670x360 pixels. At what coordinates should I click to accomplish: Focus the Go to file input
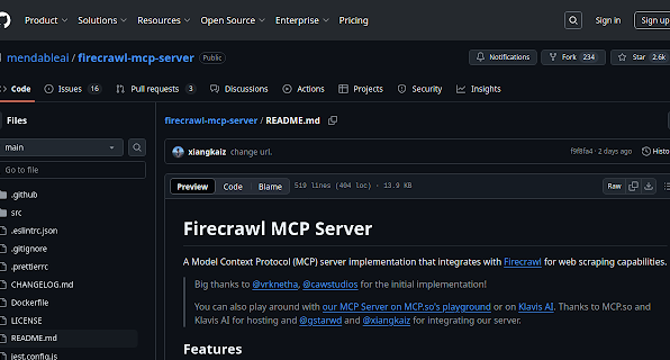pyautogui.click(x=73, y=170)
